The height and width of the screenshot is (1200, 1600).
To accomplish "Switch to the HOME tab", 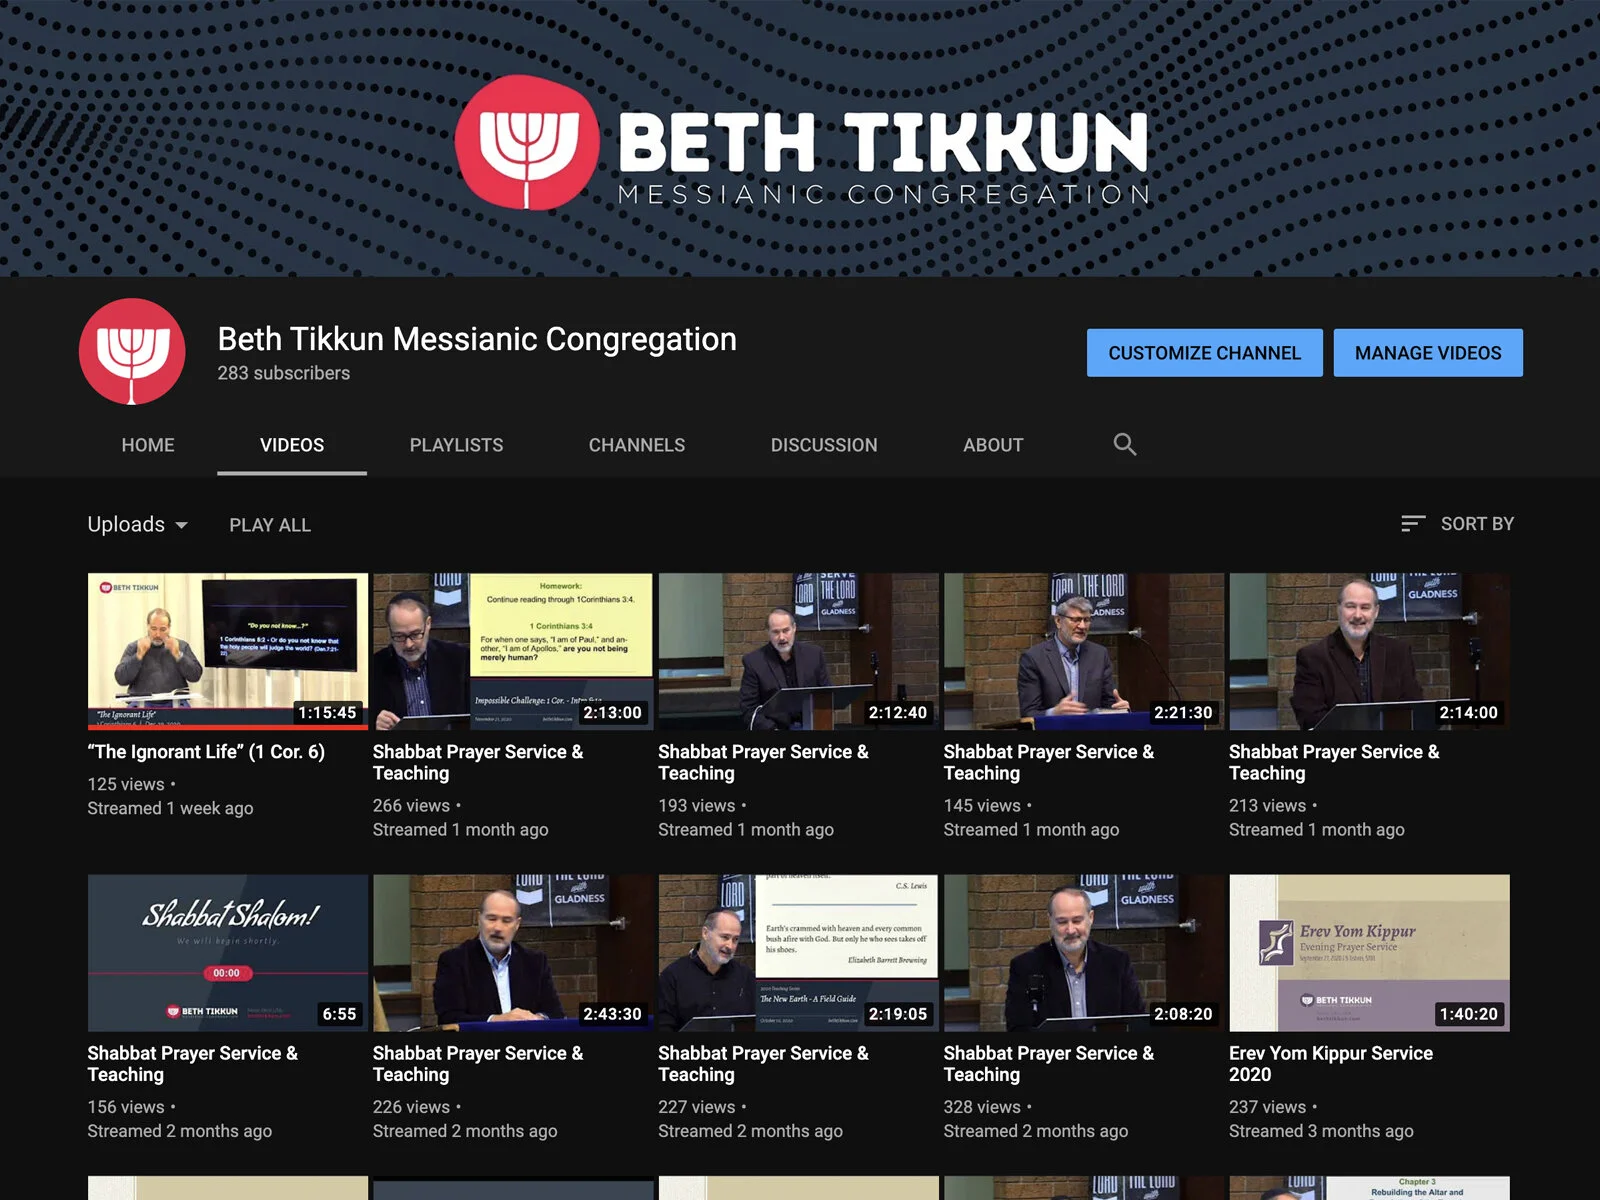I will [148, 445].
